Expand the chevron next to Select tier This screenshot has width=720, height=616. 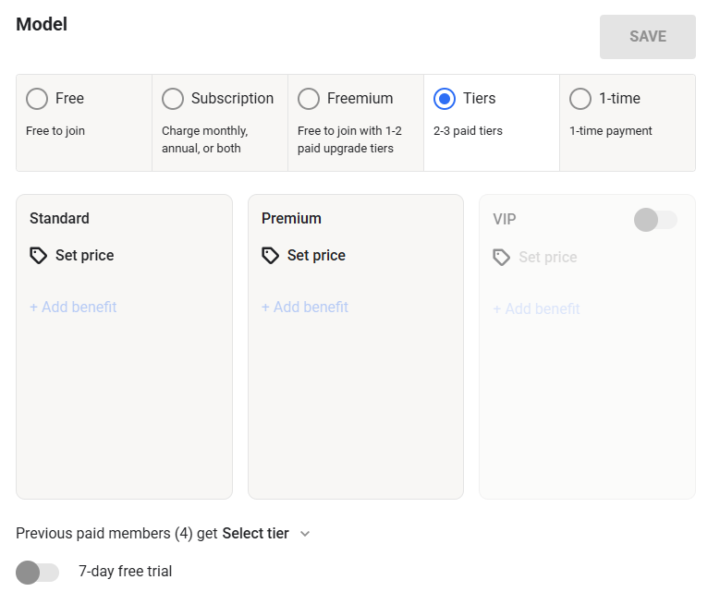(x=305, y=534)
